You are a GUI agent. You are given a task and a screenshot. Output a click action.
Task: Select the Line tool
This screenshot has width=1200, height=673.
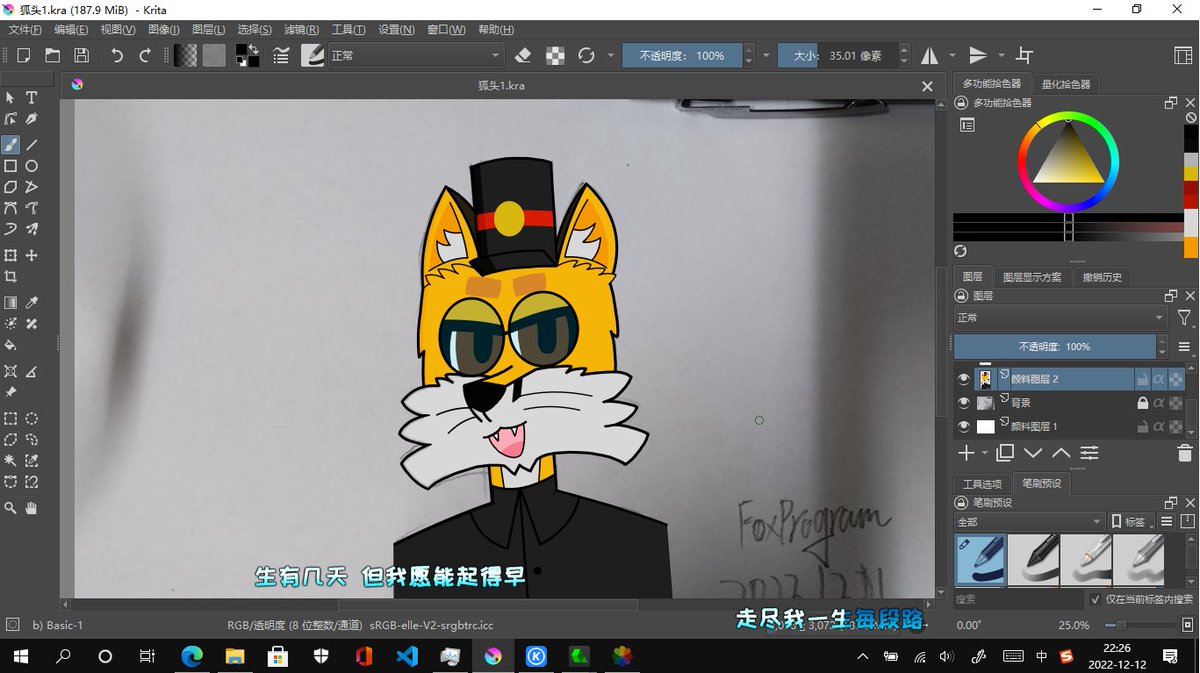(x=31, y=145)
